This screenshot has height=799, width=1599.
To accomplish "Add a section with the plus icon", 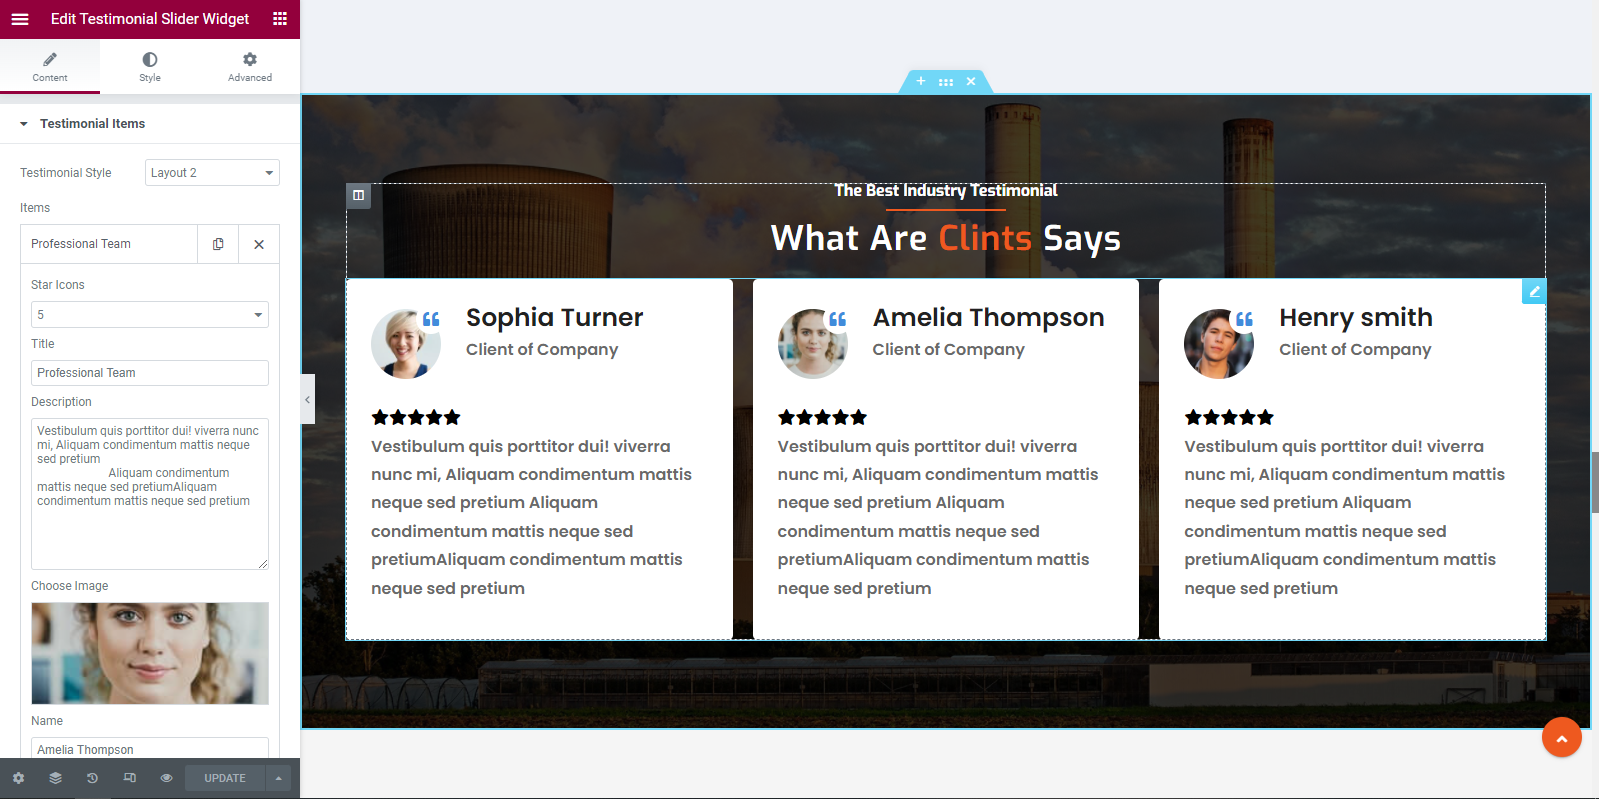I will tap(921, 81).
